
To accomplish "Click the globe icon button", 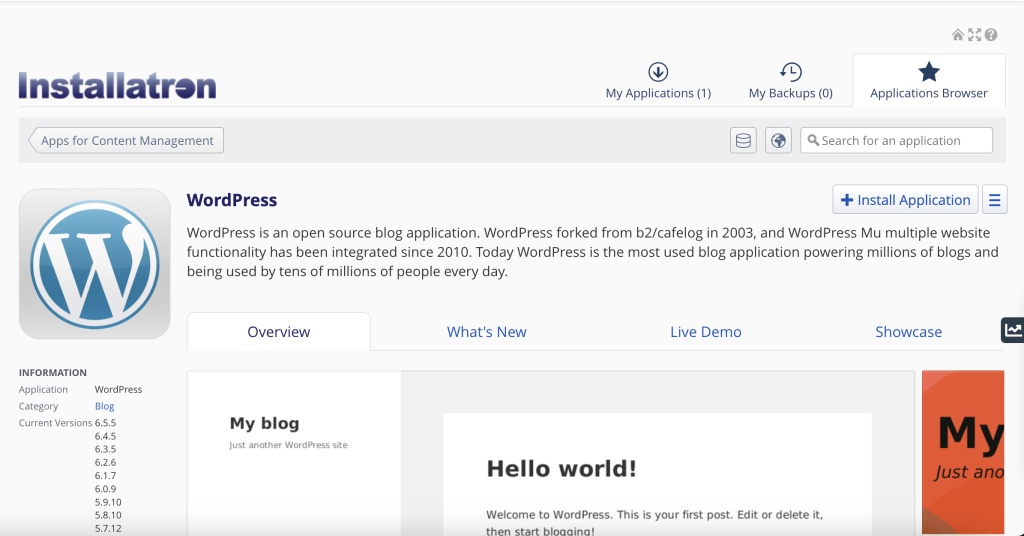I will point(778,140).
